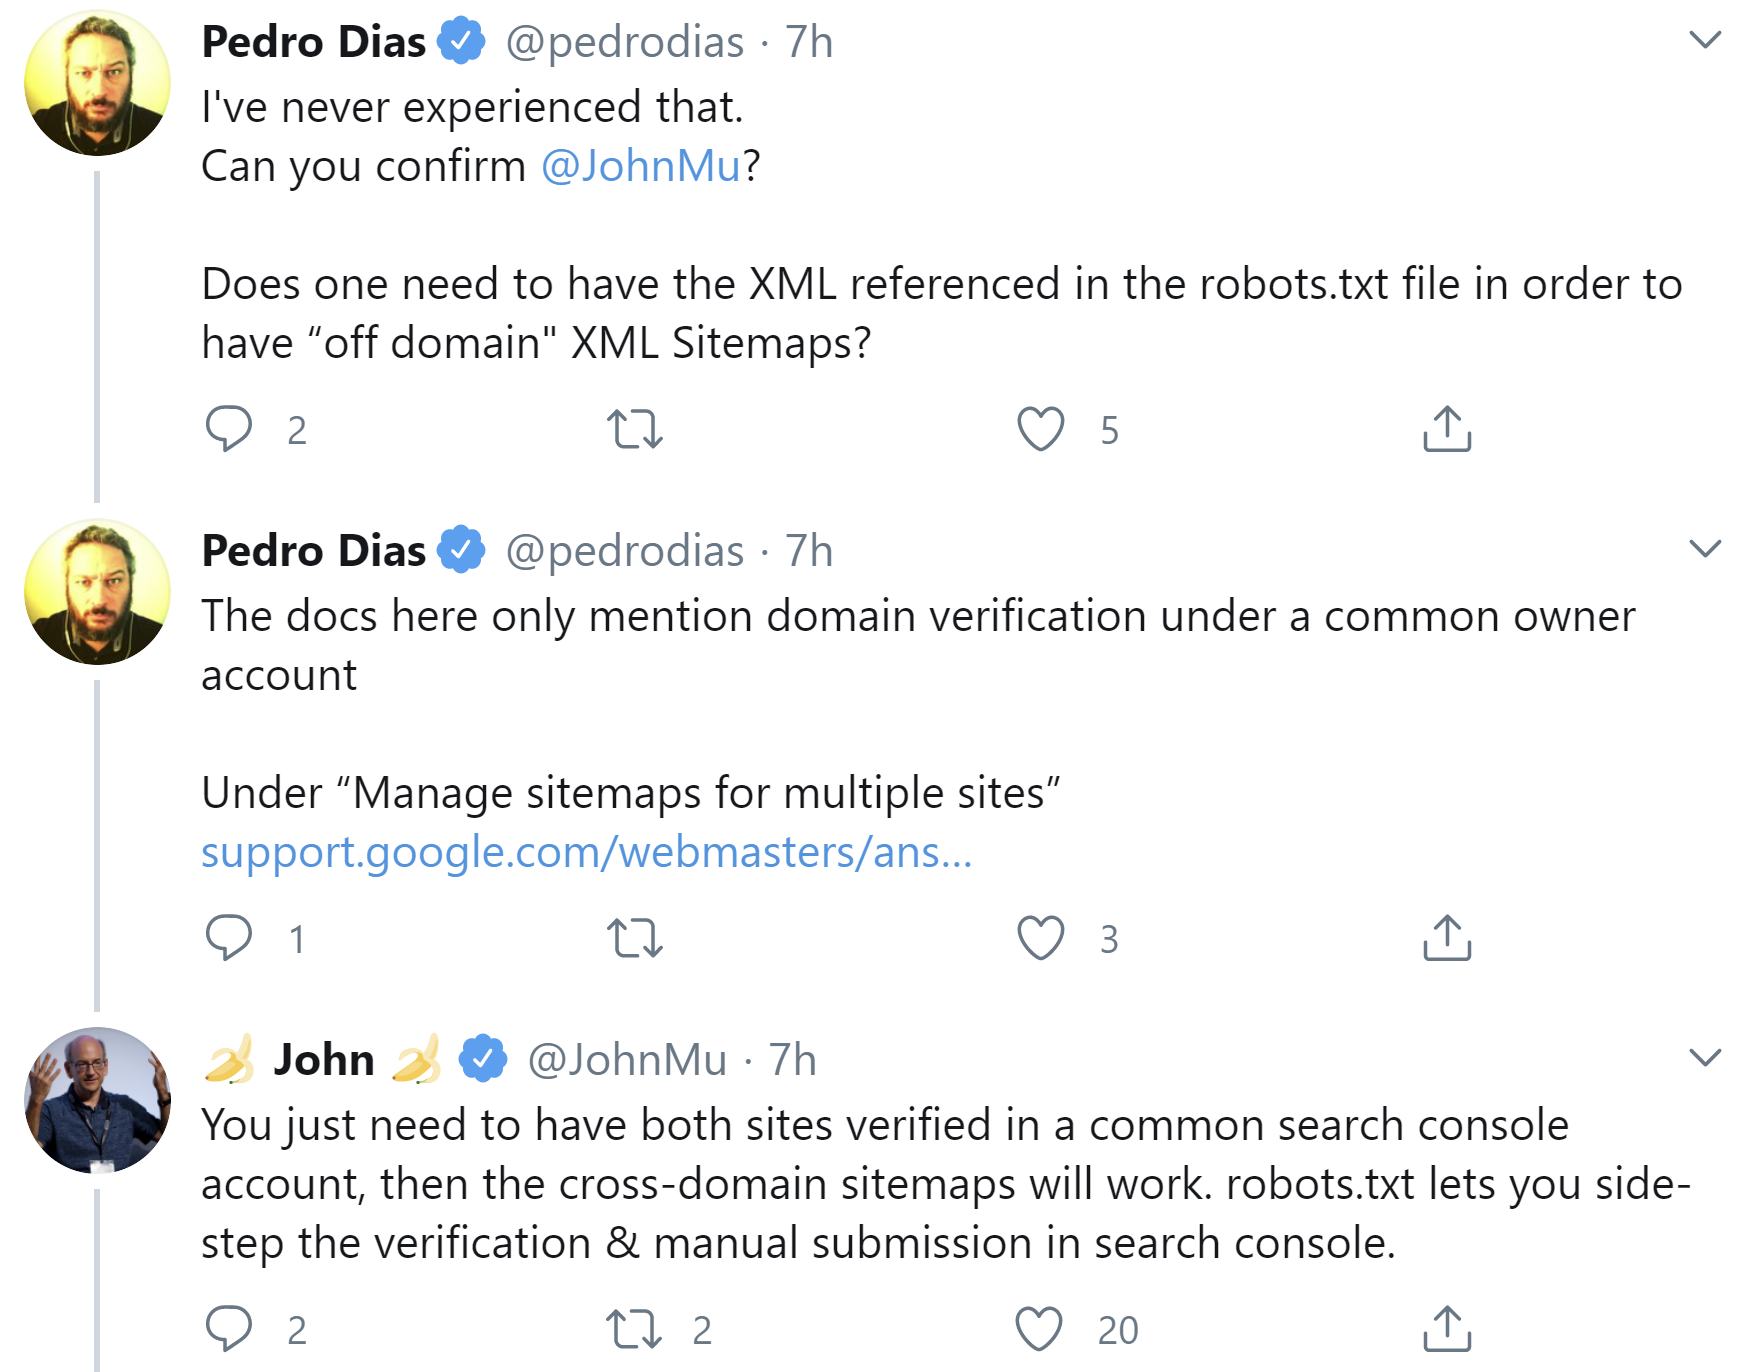
Task: Retweet Pedro Dias's robots.txt question tweet
Action: pyautogui.click(x=637, y=430)
